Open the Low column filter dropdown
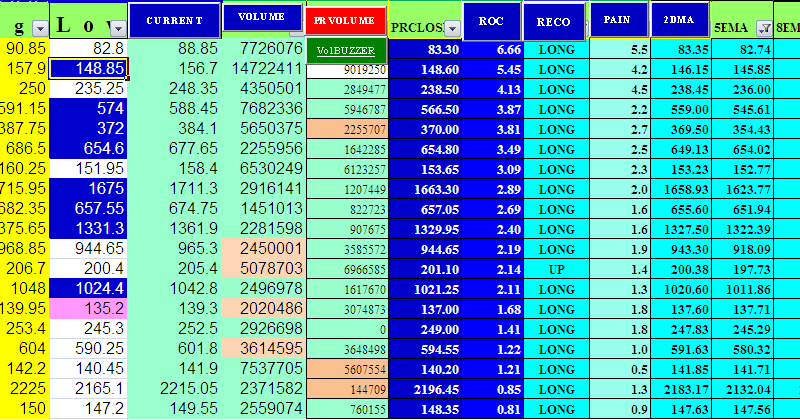Image resolution: width=800 pixels, height=420 pixels. [118, 28]
